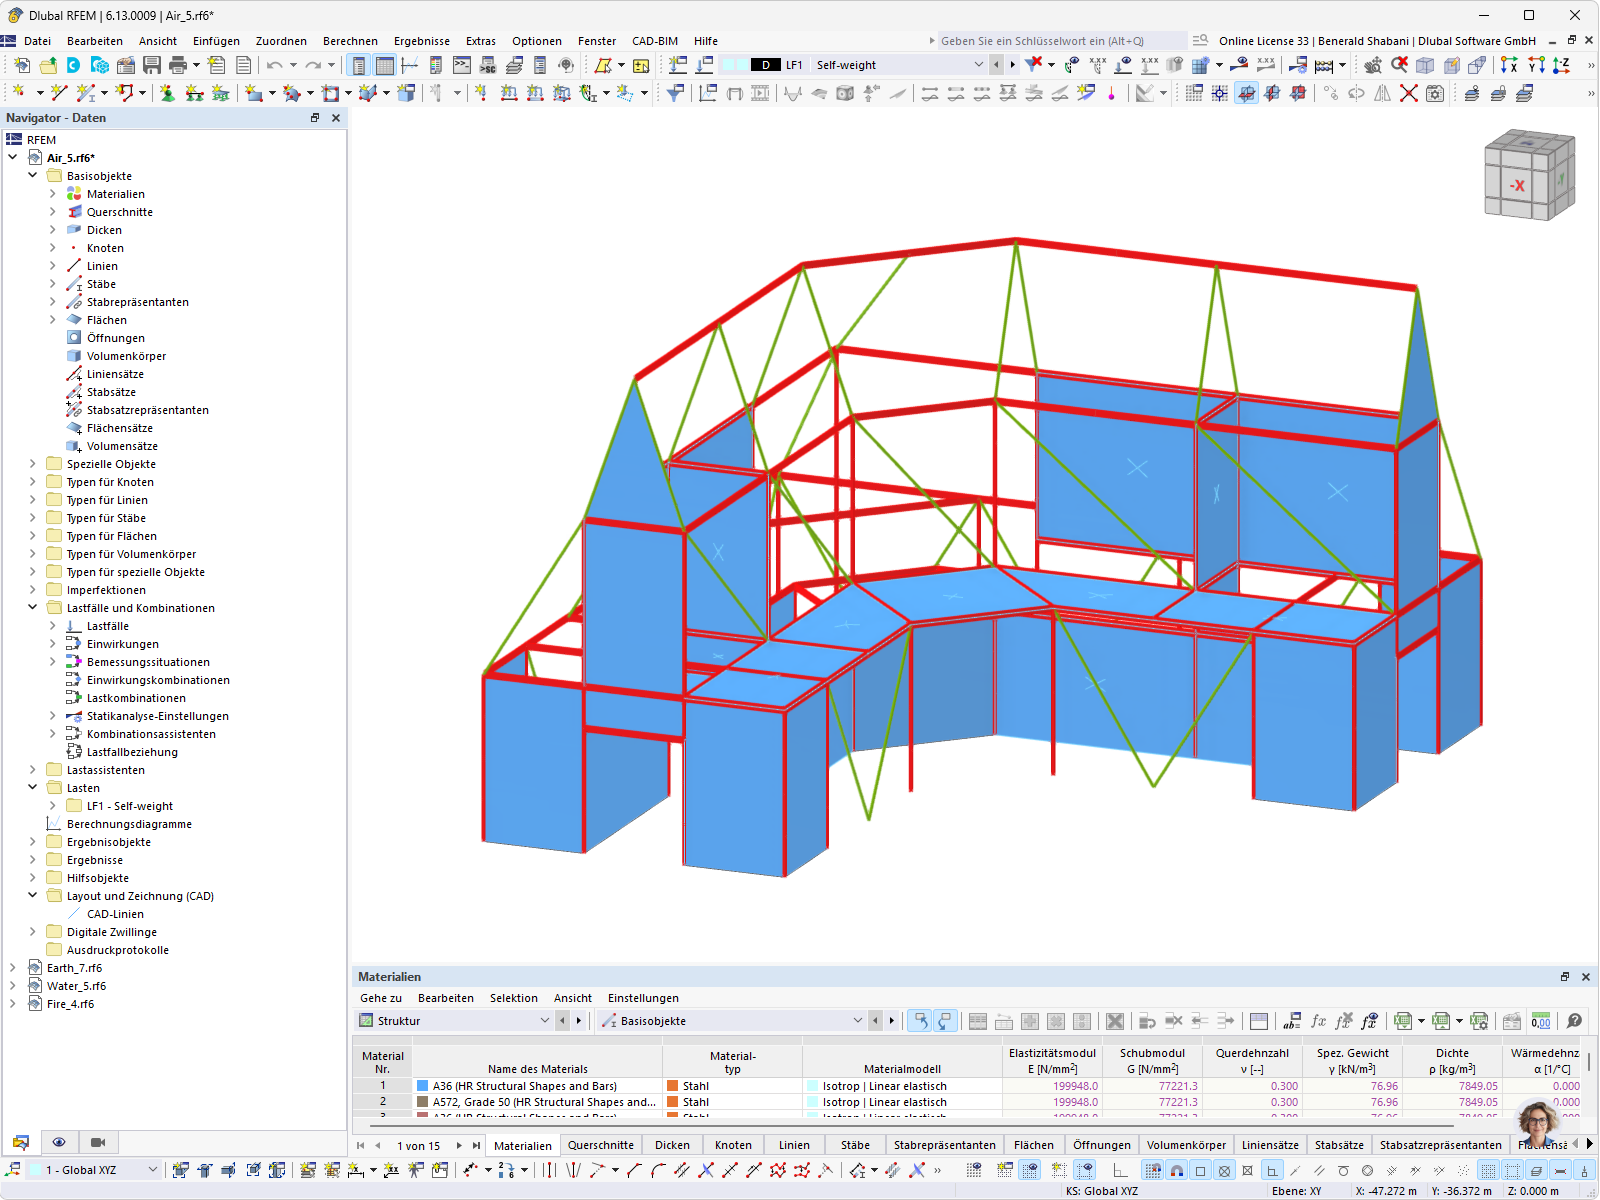Click the Gehe zu menu in Materialien panel
Screen dimensions: 1600x1200
coord(381,998)
